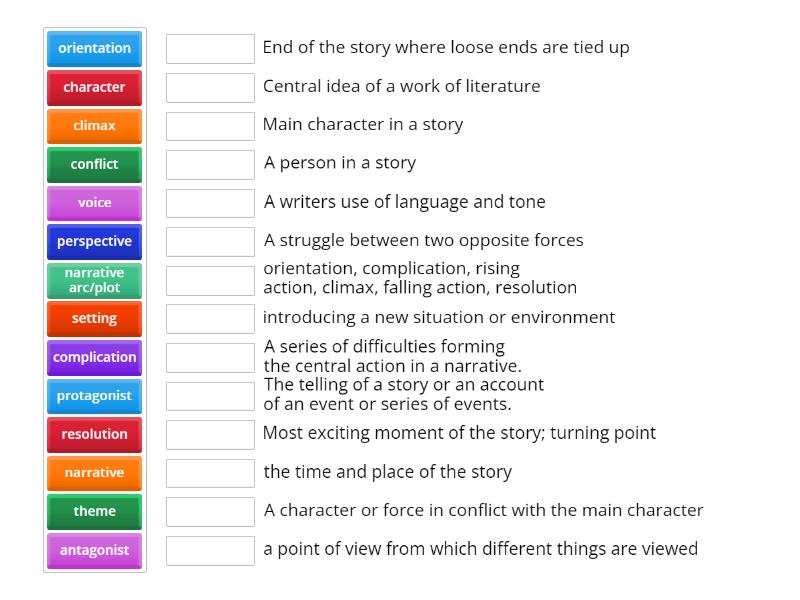Click the answer box beside 'End of the story where loose ends are tied up'

tap(210, 47)
